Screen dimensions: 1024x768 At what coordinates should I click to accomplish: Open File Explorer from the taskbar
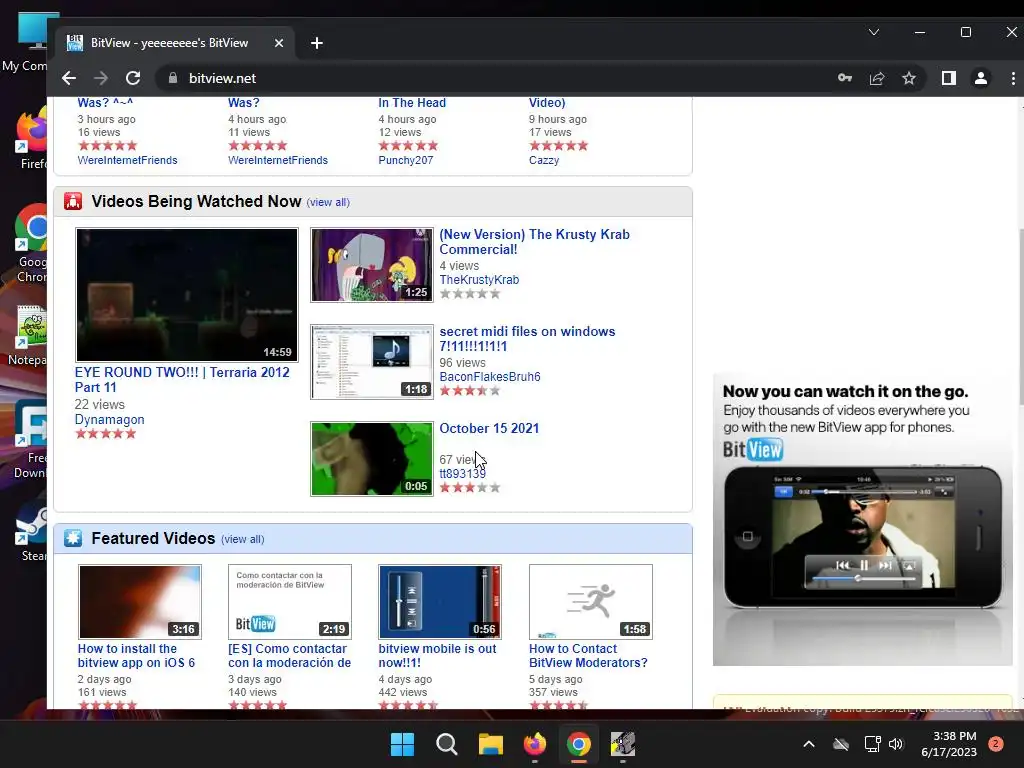[490, 744]
